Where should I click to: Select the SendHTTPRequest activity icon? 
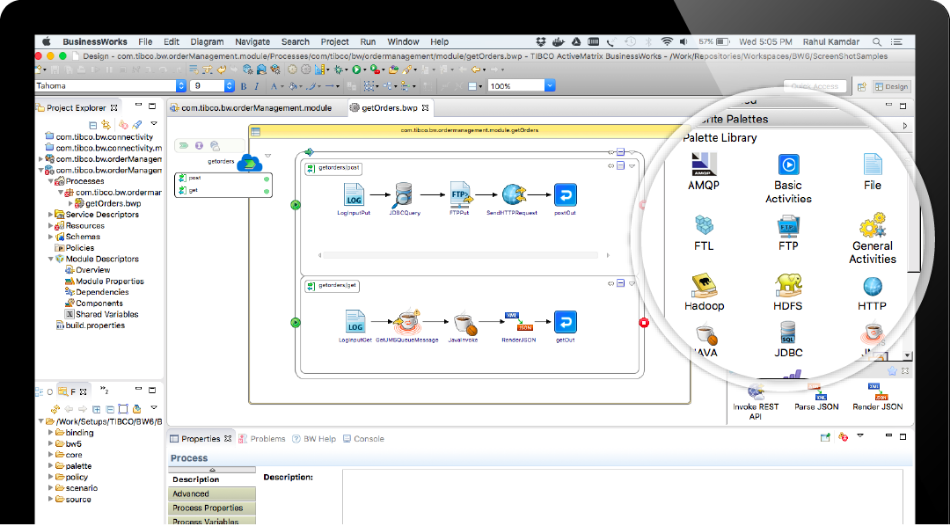point(513,194)
